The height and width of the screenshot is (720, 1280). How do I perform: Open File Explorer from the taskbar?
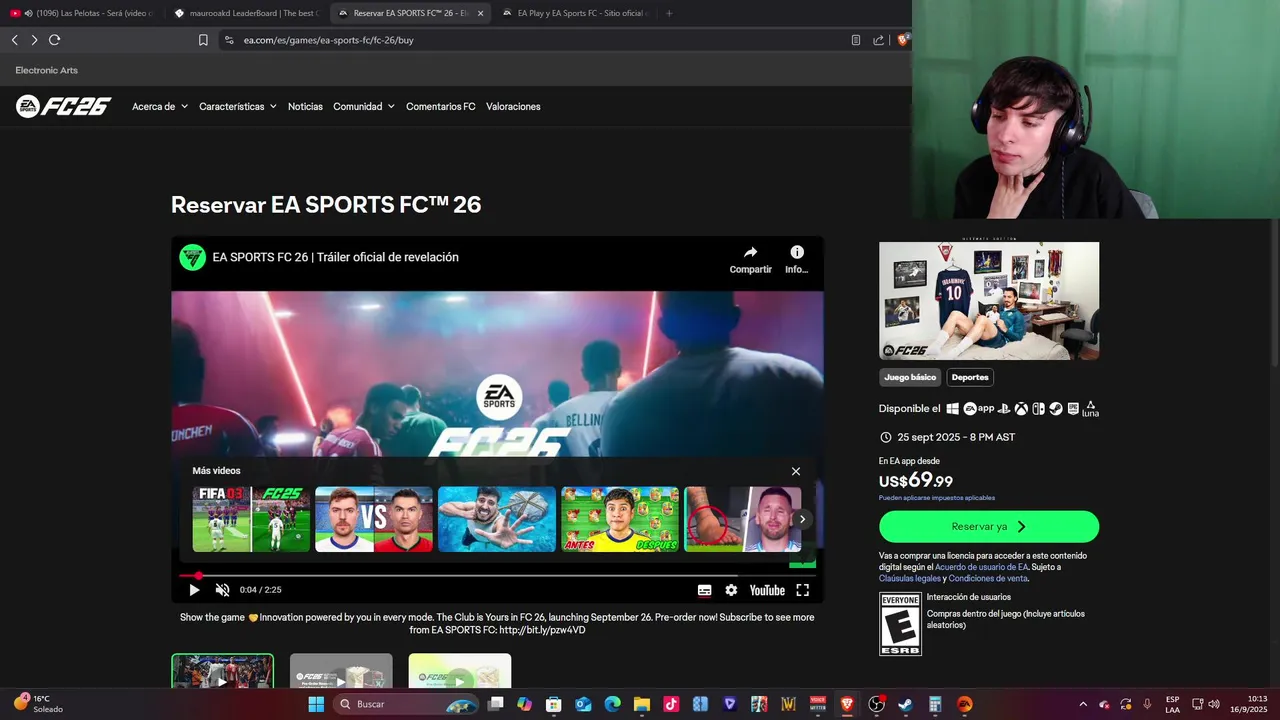[641, 704]
